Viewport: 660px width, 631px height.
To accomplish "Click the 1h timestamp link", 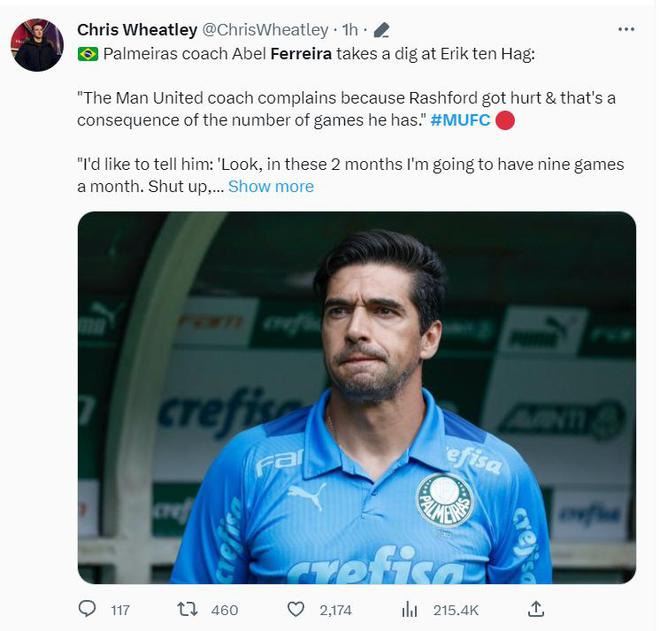I will [350, 30].
